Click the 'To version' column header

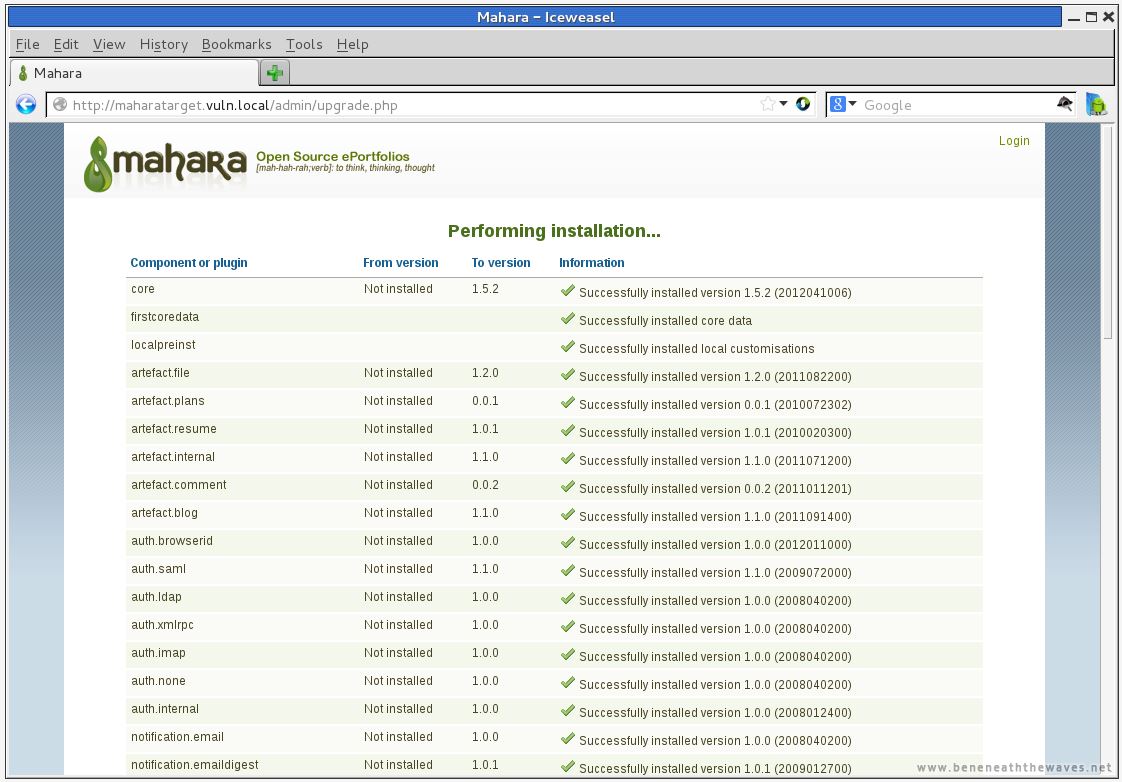(501, 263)
